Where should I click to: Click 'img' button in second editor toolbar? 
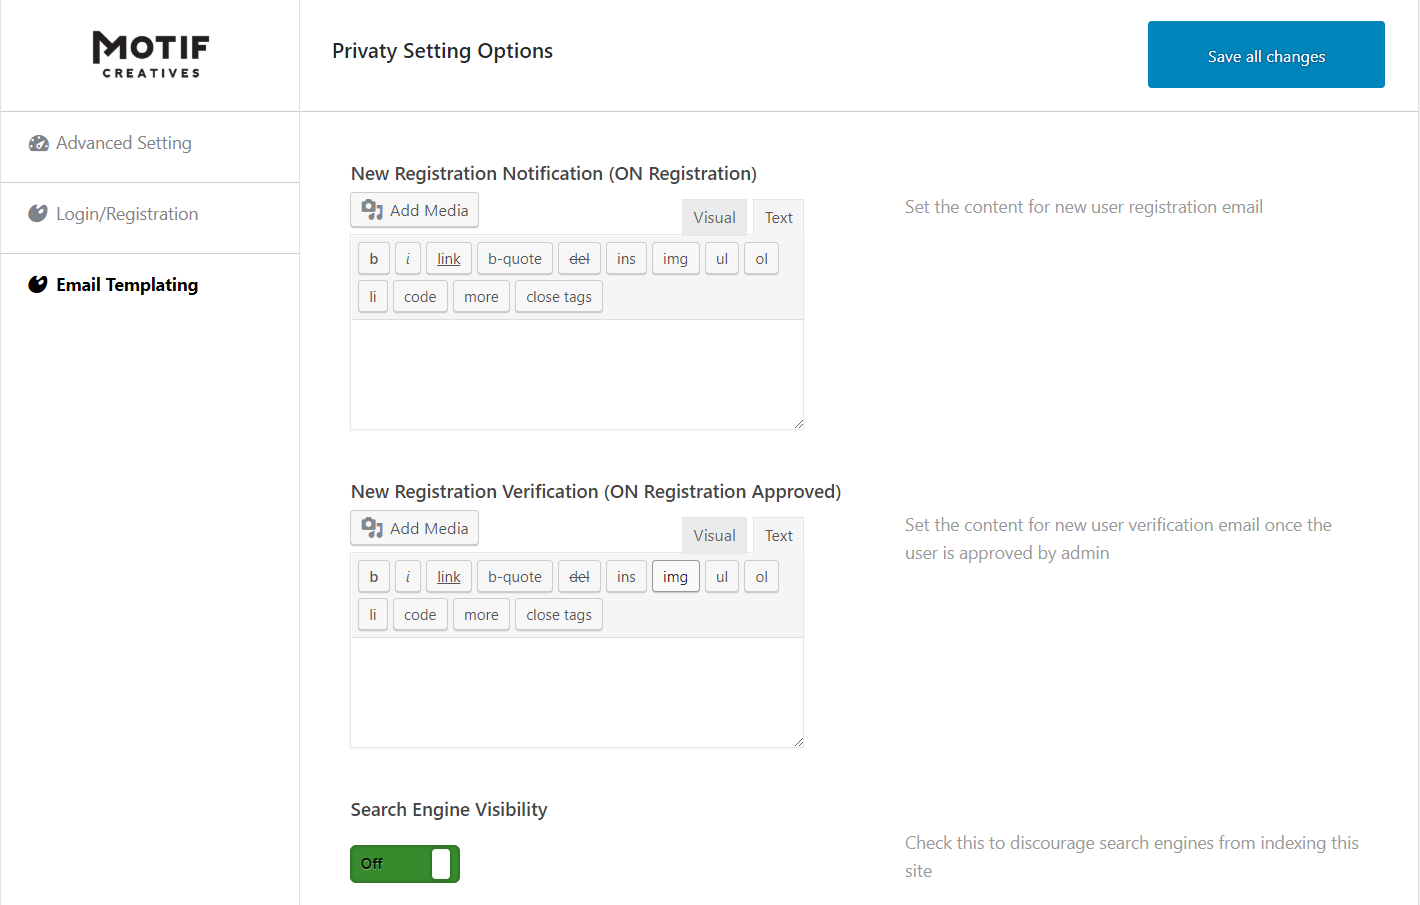[675, 577]
